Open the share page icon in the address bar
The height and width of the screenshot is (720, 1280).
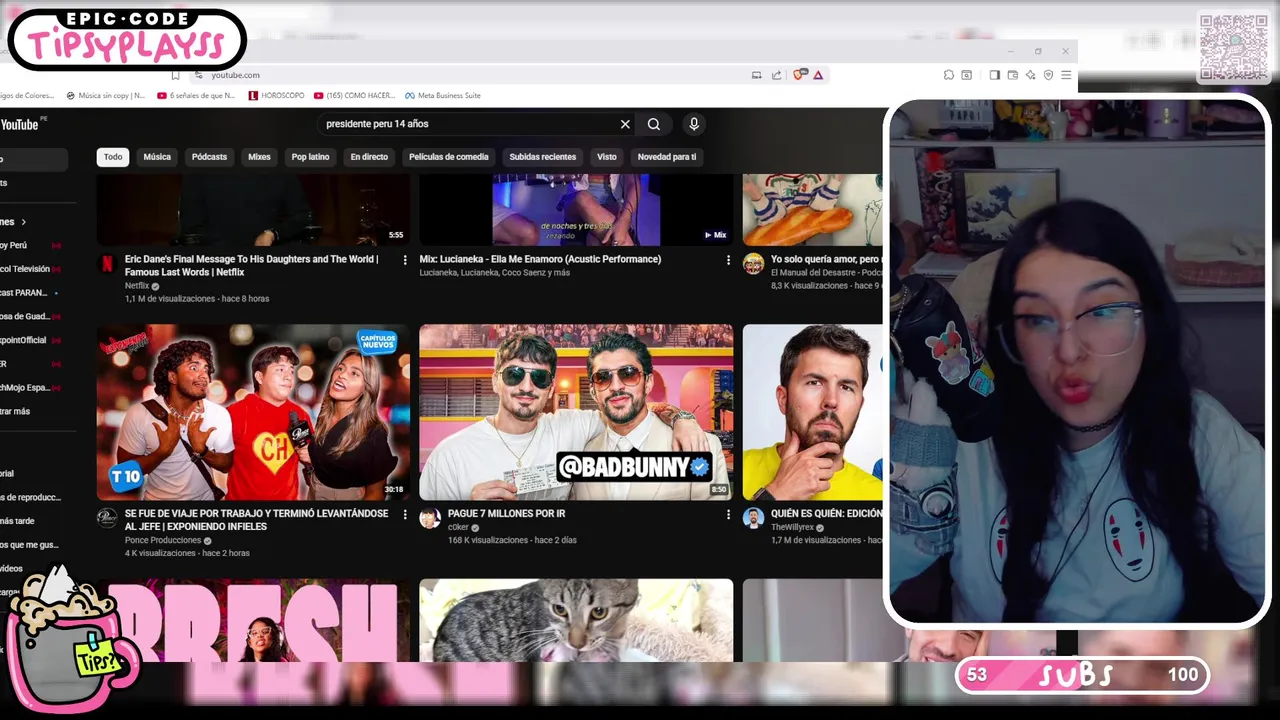(776, 75)
